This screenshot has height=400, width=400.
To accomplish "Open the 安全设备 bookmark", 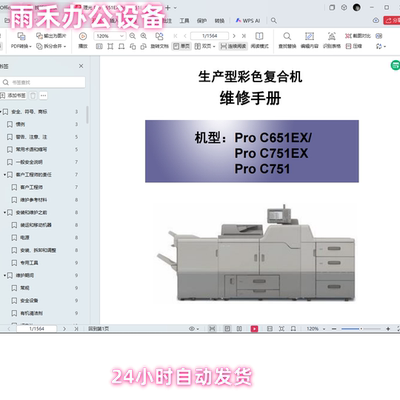I will click(x=29, y=301).
